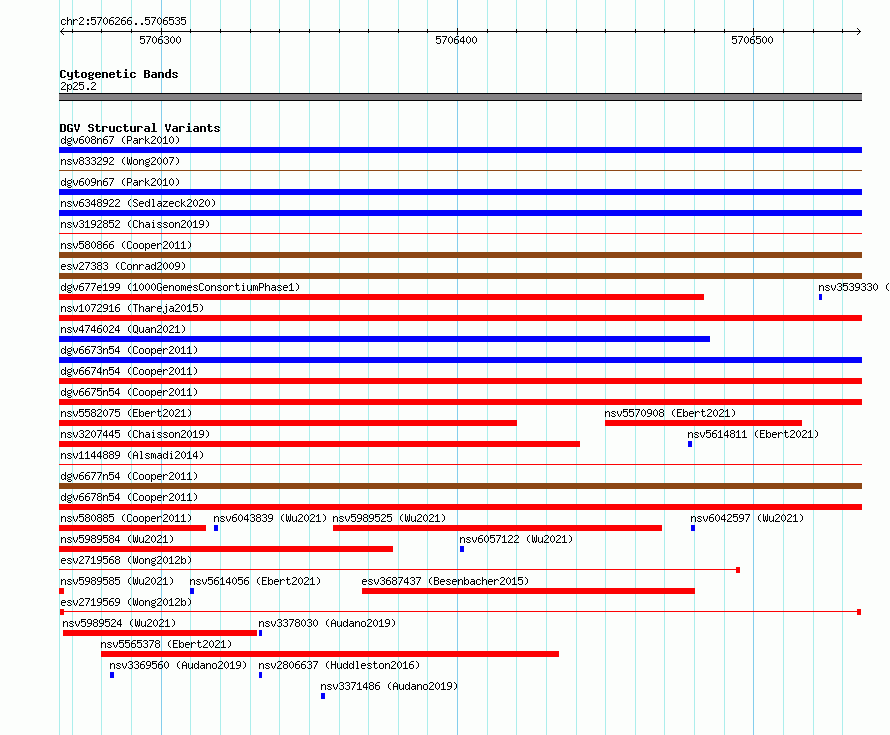Select esv2719568 (Wong2012b) label
The height and width of the screenshot is (735, 890).
point(126,560)
